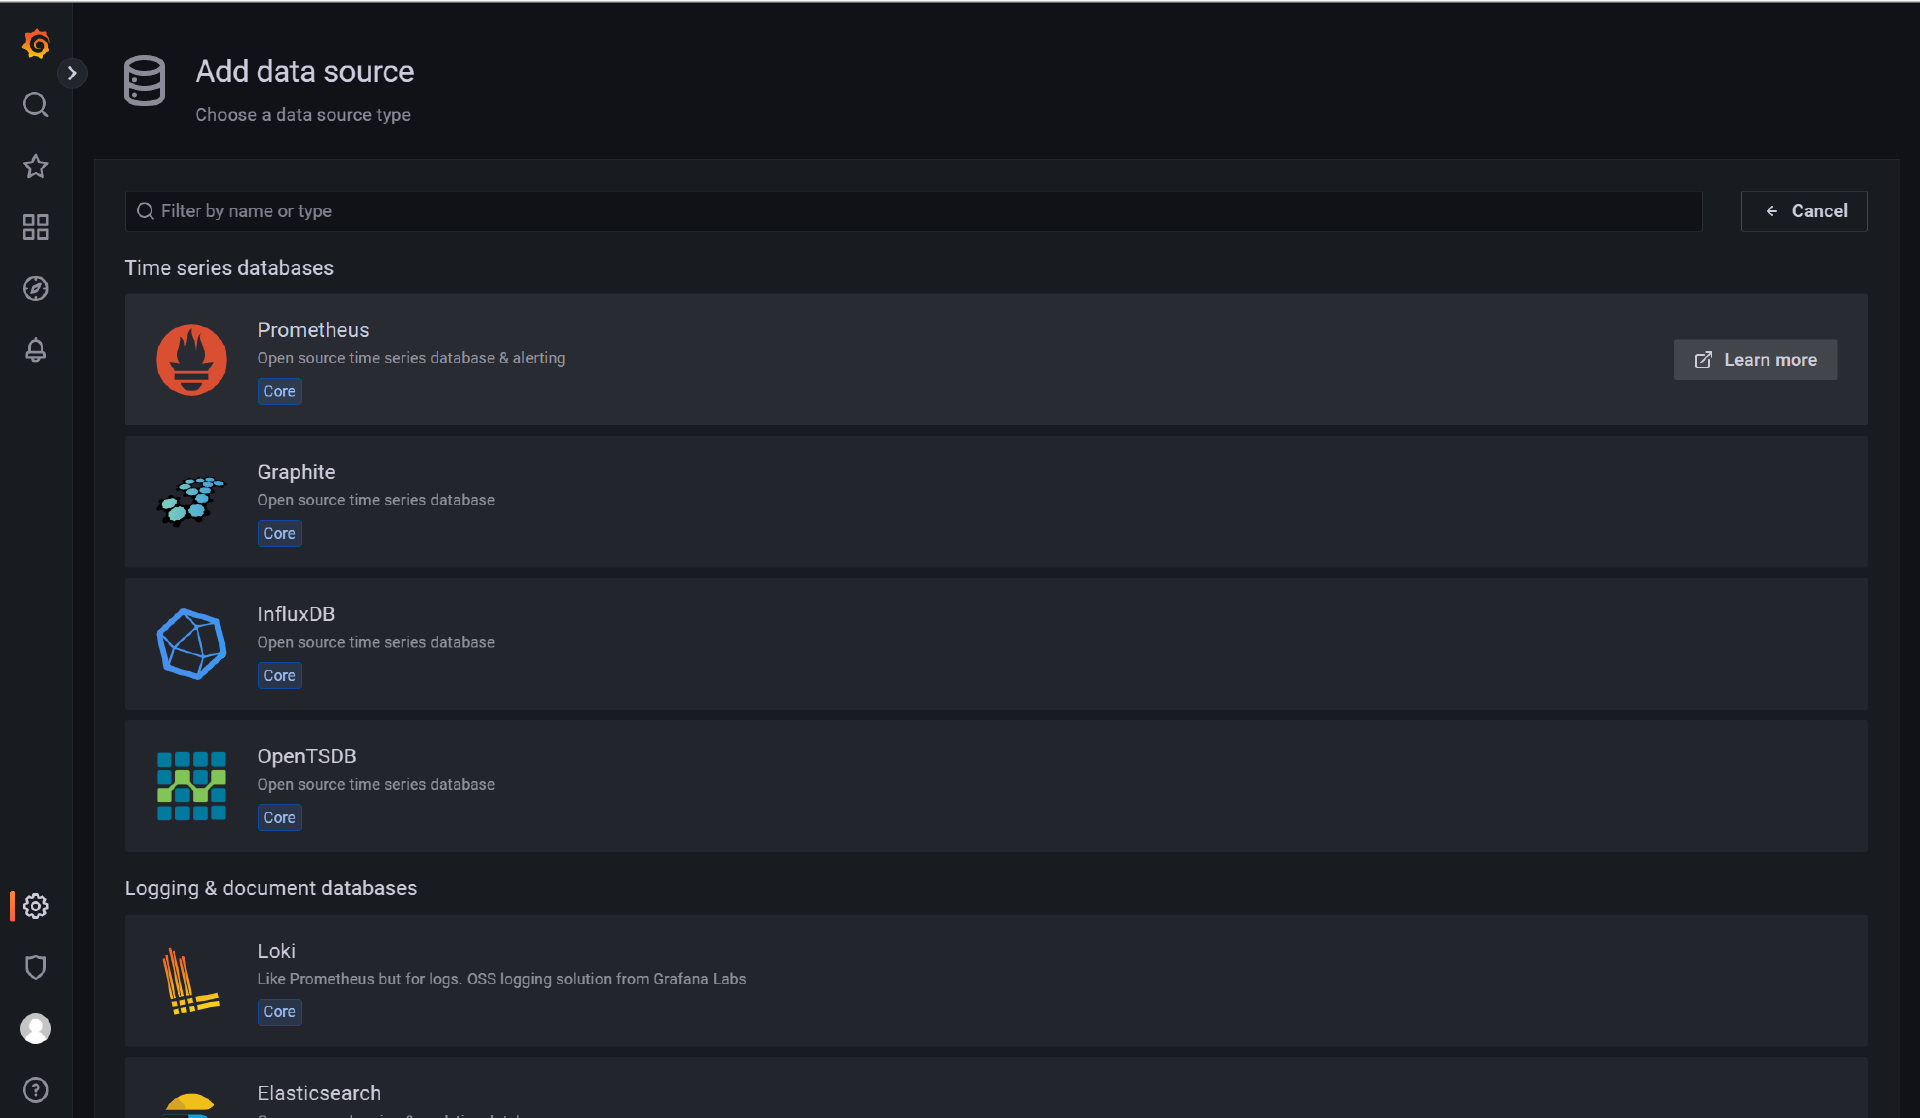Open starred dashboards star icon
This screenshot has width=1920, height=1118.
[x=36, y=166]
